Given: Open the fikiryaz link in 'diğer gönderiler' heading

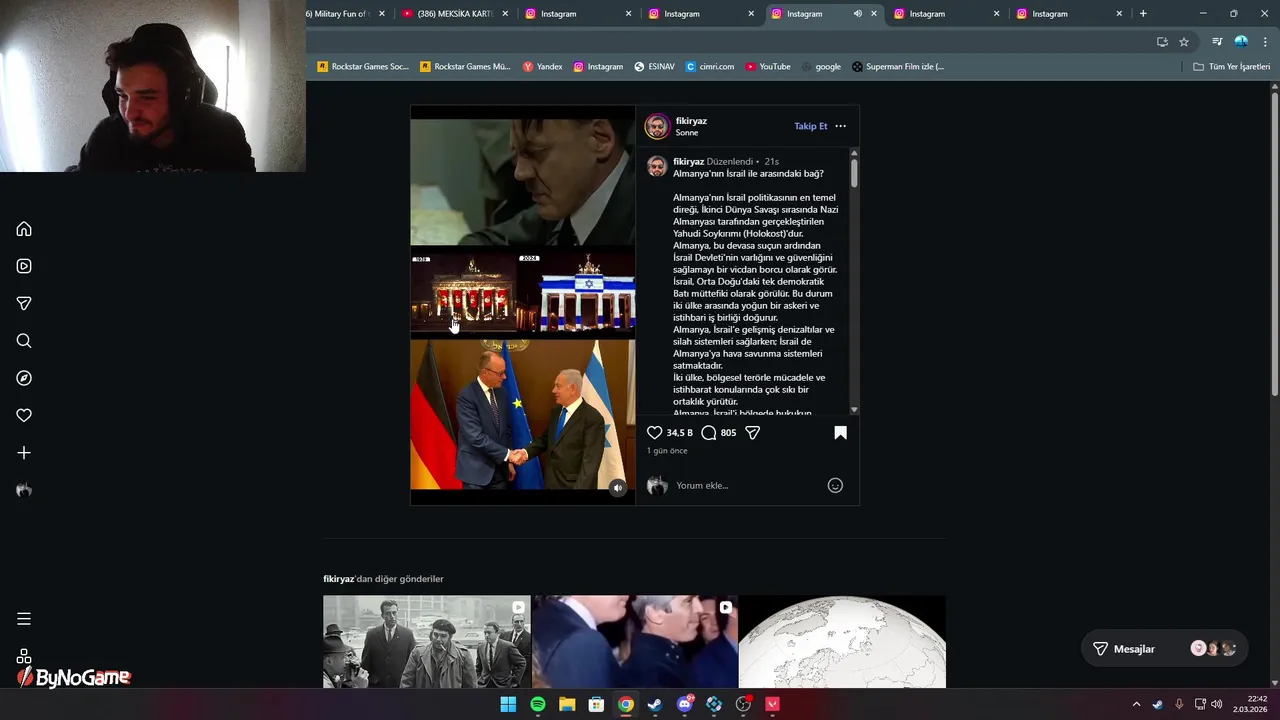Looking at the screenshot, I should [339, 579].
